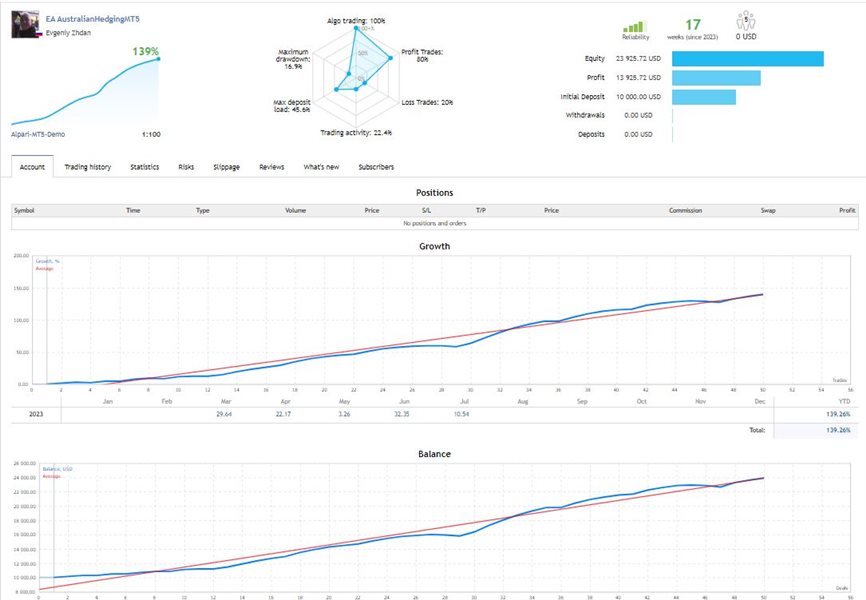
Task: Open the Slippage tab
Action: pos(226,167)
